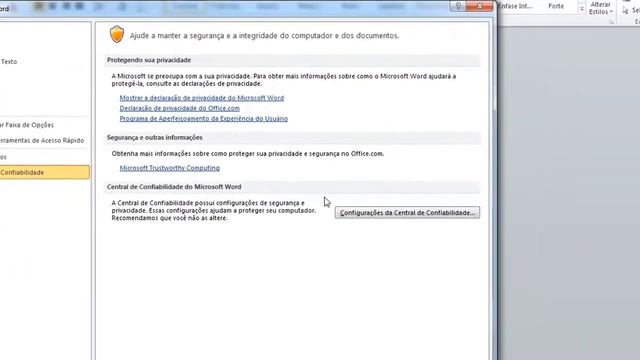Screen dimensions: 640x360
Task: Select the highlighted Confiabilidade sidebar item
Action: point(44,172)
